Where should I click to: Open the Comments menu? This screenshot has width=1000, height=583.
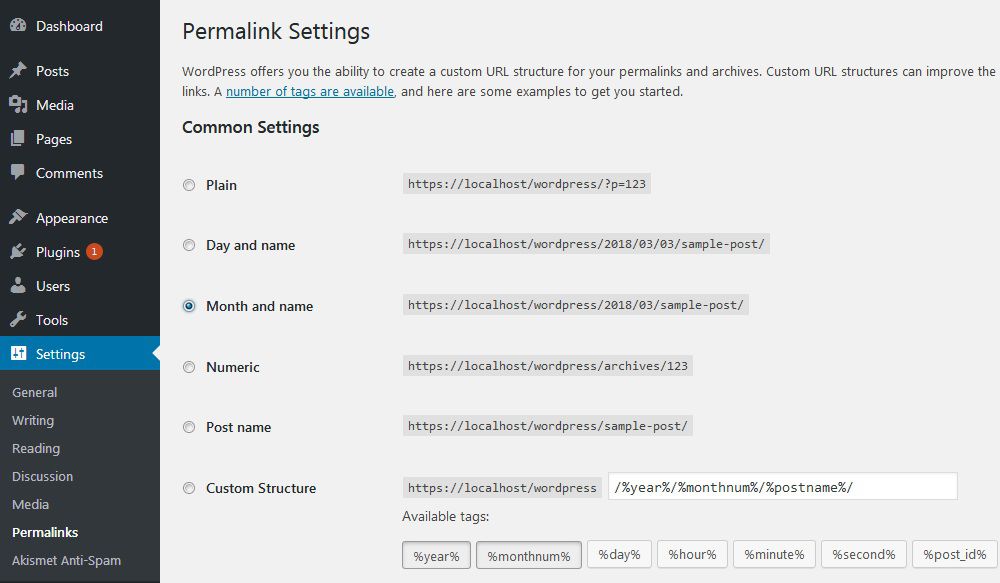(x=69, y=173)
